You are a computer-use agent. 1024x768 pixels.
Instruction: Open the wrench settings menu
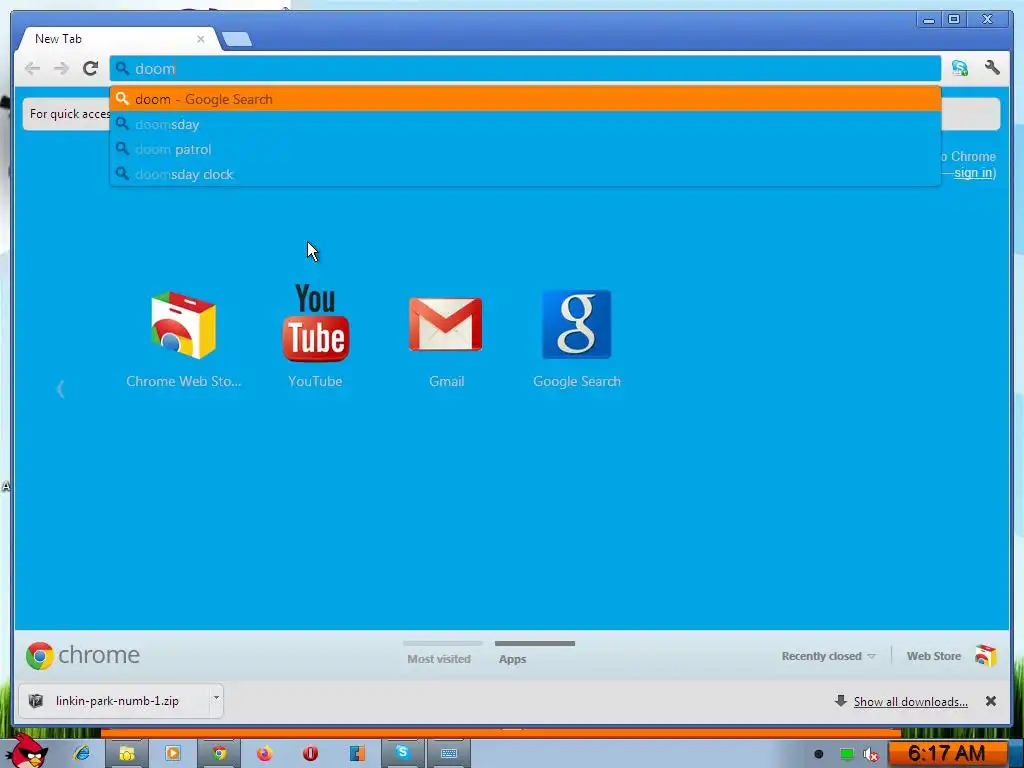pos(992,67)
